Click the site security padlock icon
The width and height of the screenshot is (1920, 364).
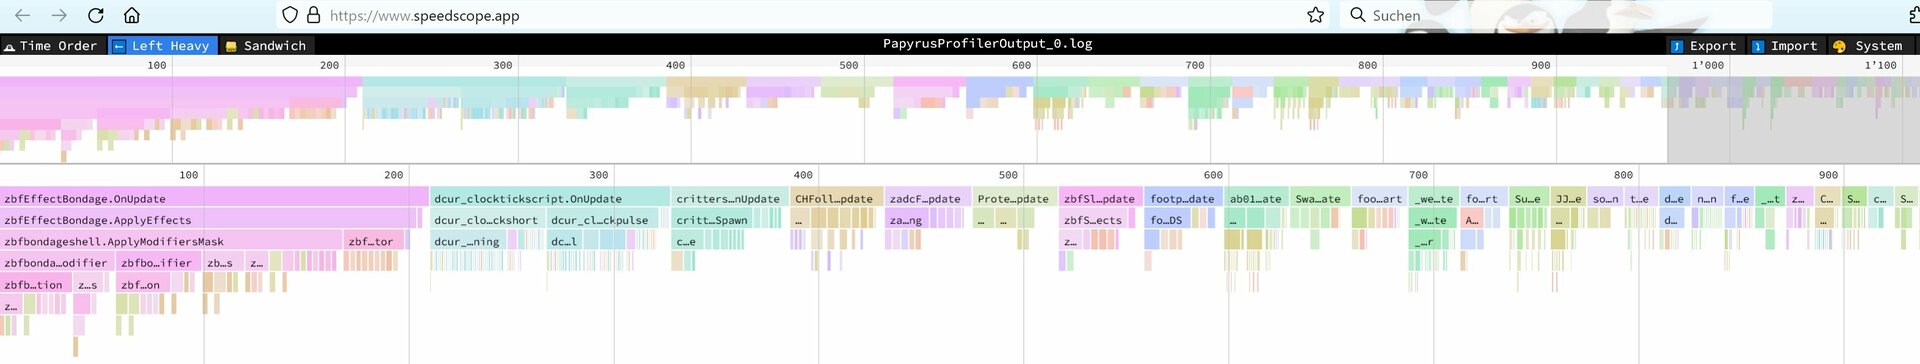click(x=313, y=15)
